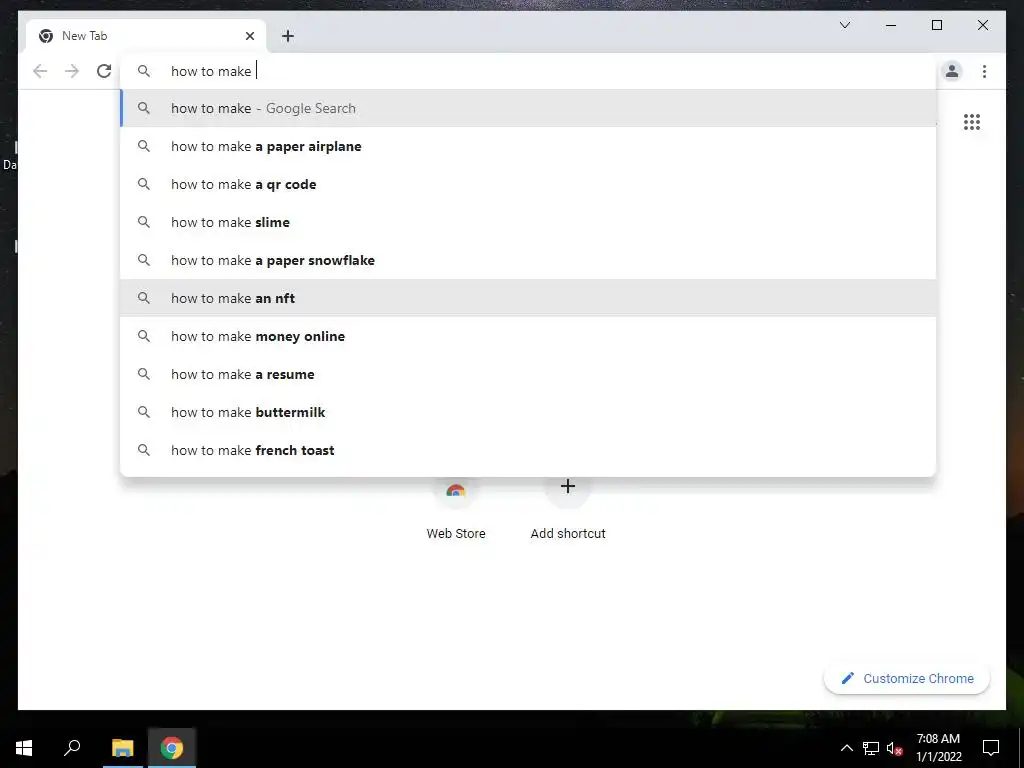Maximize the Chrome window
The width and height of the screenshot is (1024, 768).
936,25
